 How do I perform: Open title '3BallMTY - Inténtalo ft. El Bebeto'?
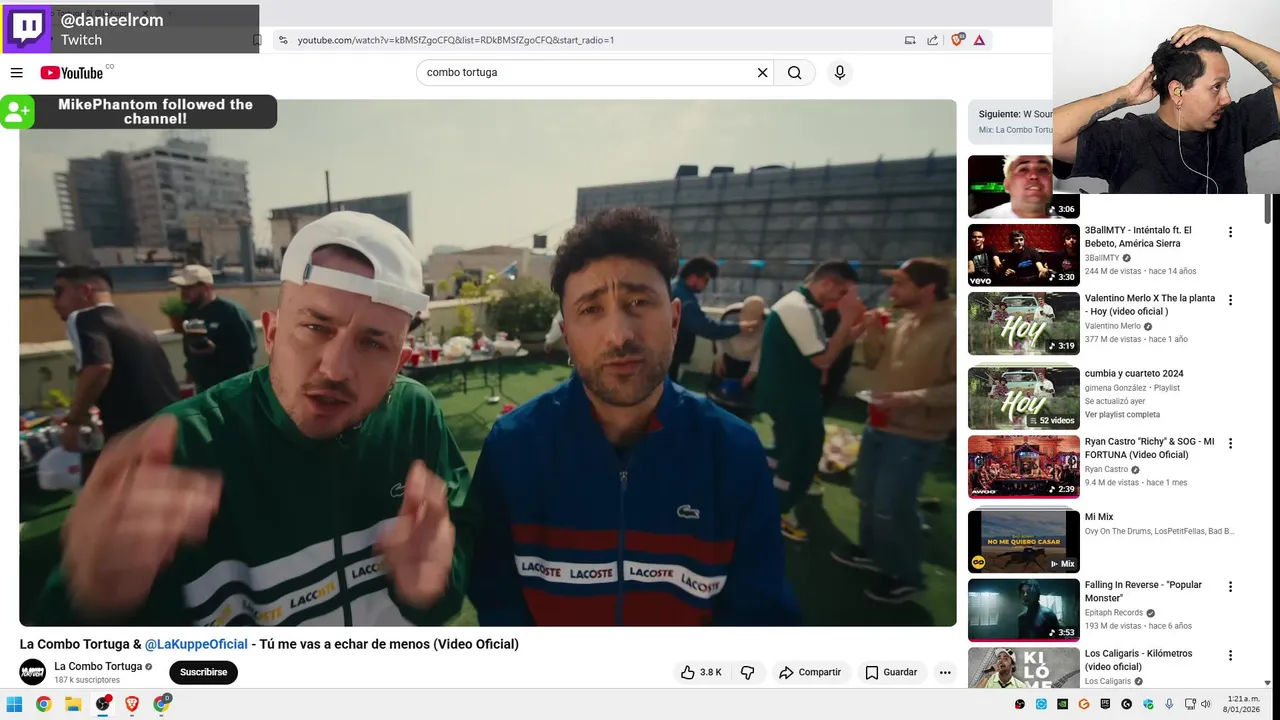click(x=1138, y=237)
